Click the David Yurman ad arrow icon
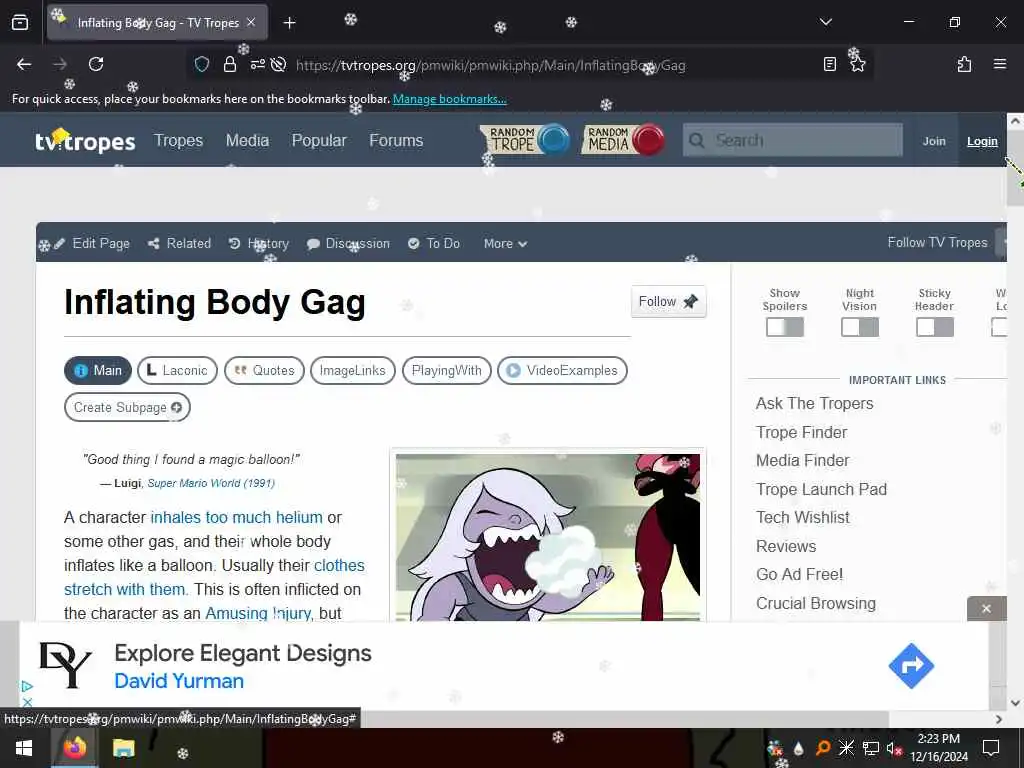Image resolution: width=1024 pixels, height=768 pixels. 911,666
